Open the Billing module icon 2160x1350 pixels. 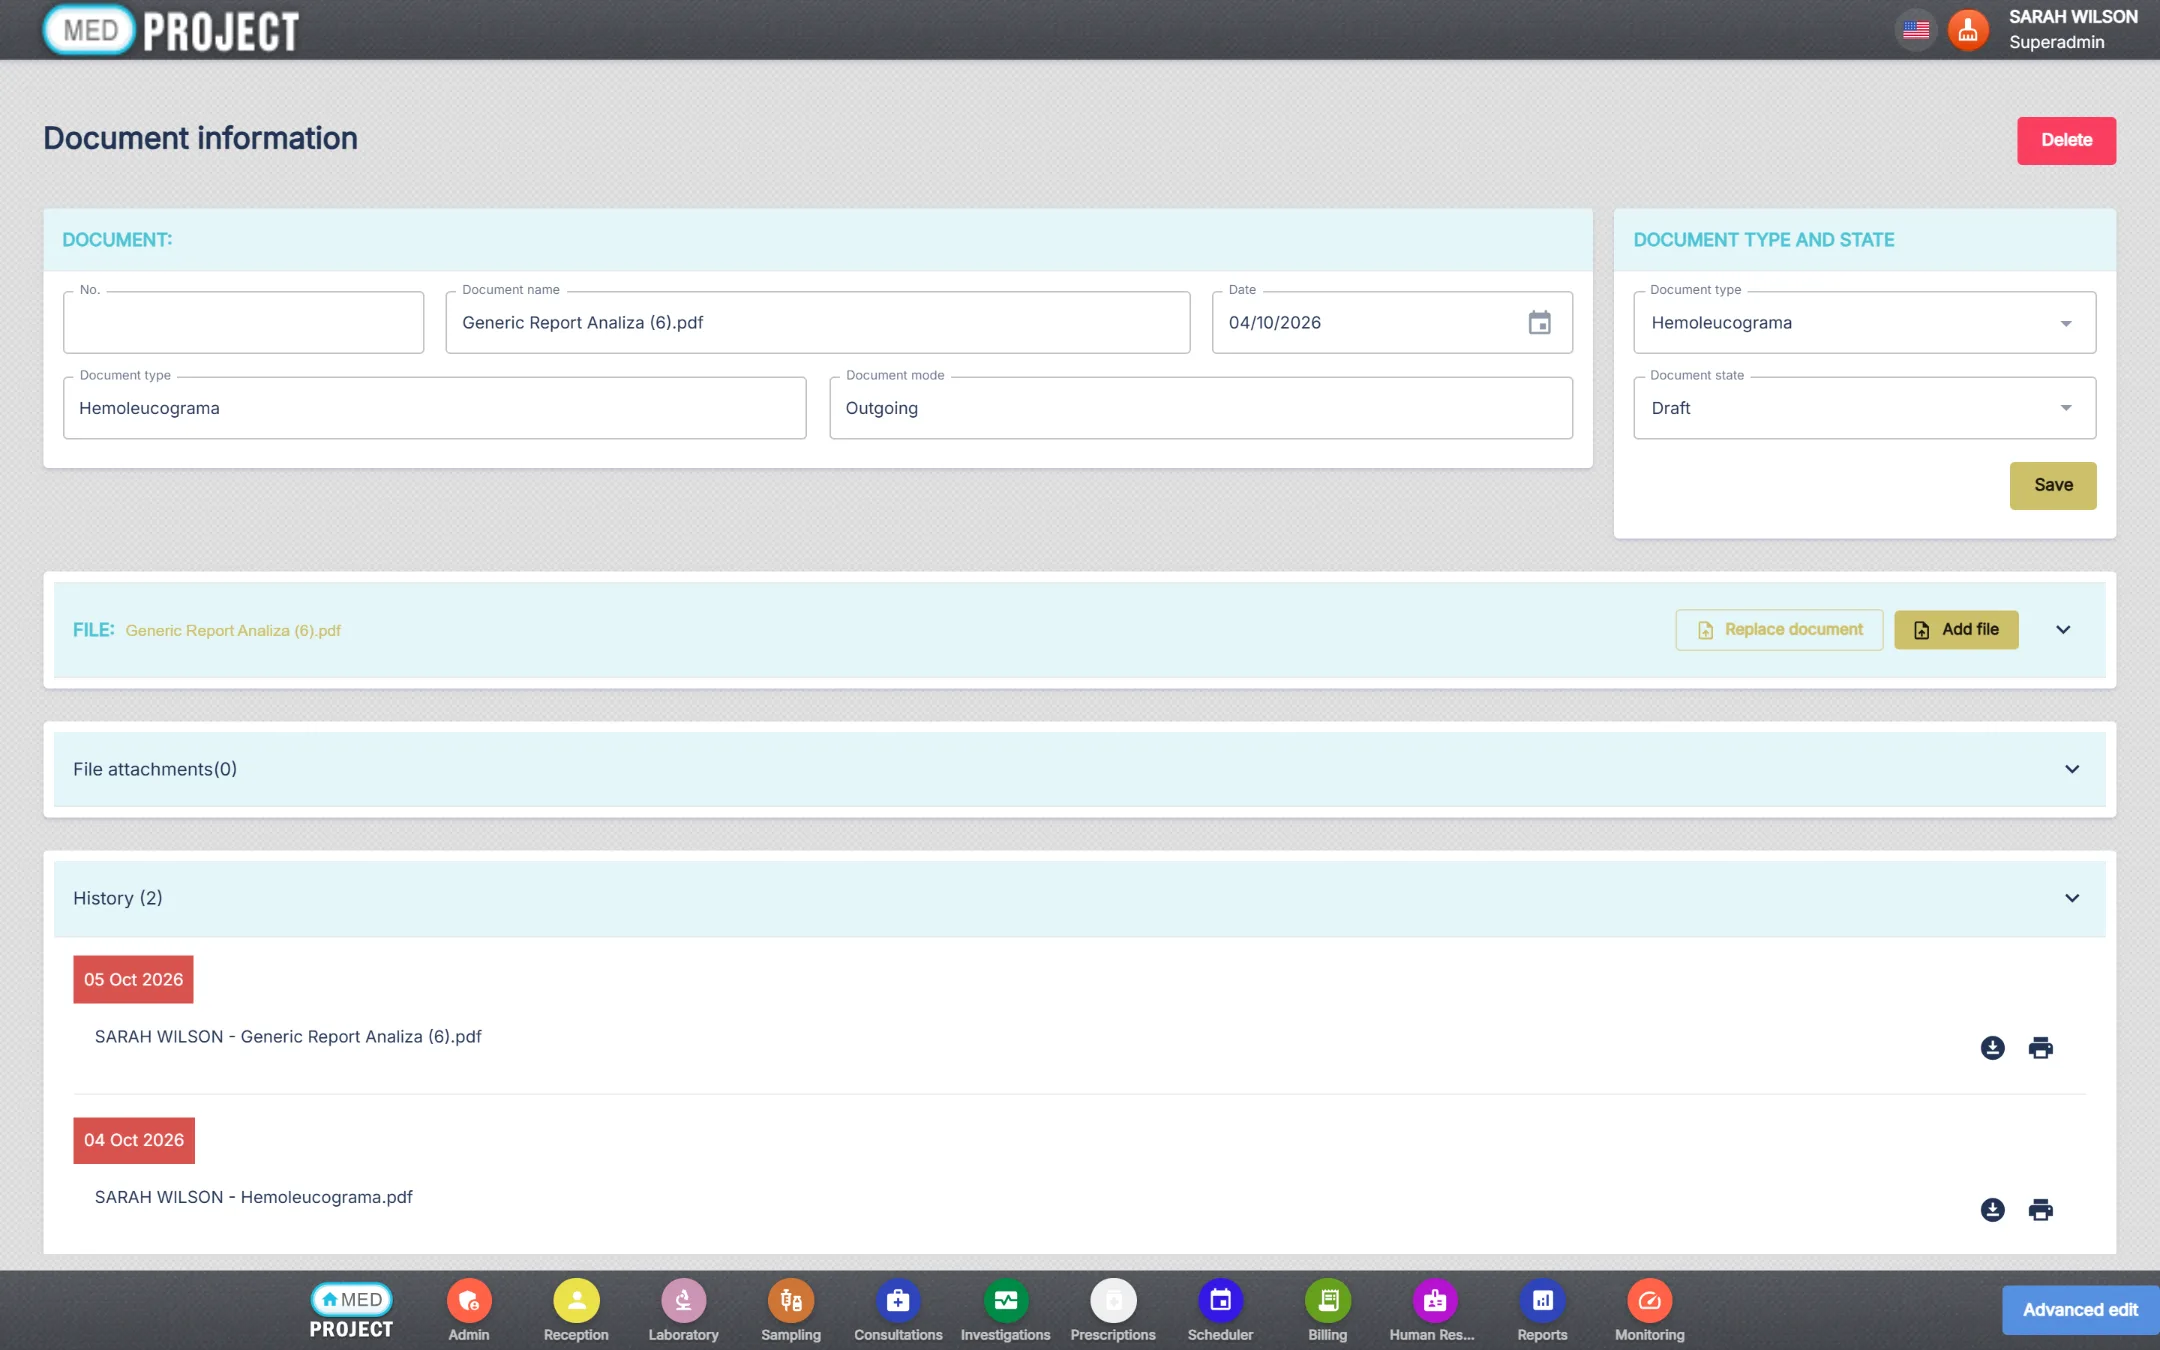pos(1328,1301)
